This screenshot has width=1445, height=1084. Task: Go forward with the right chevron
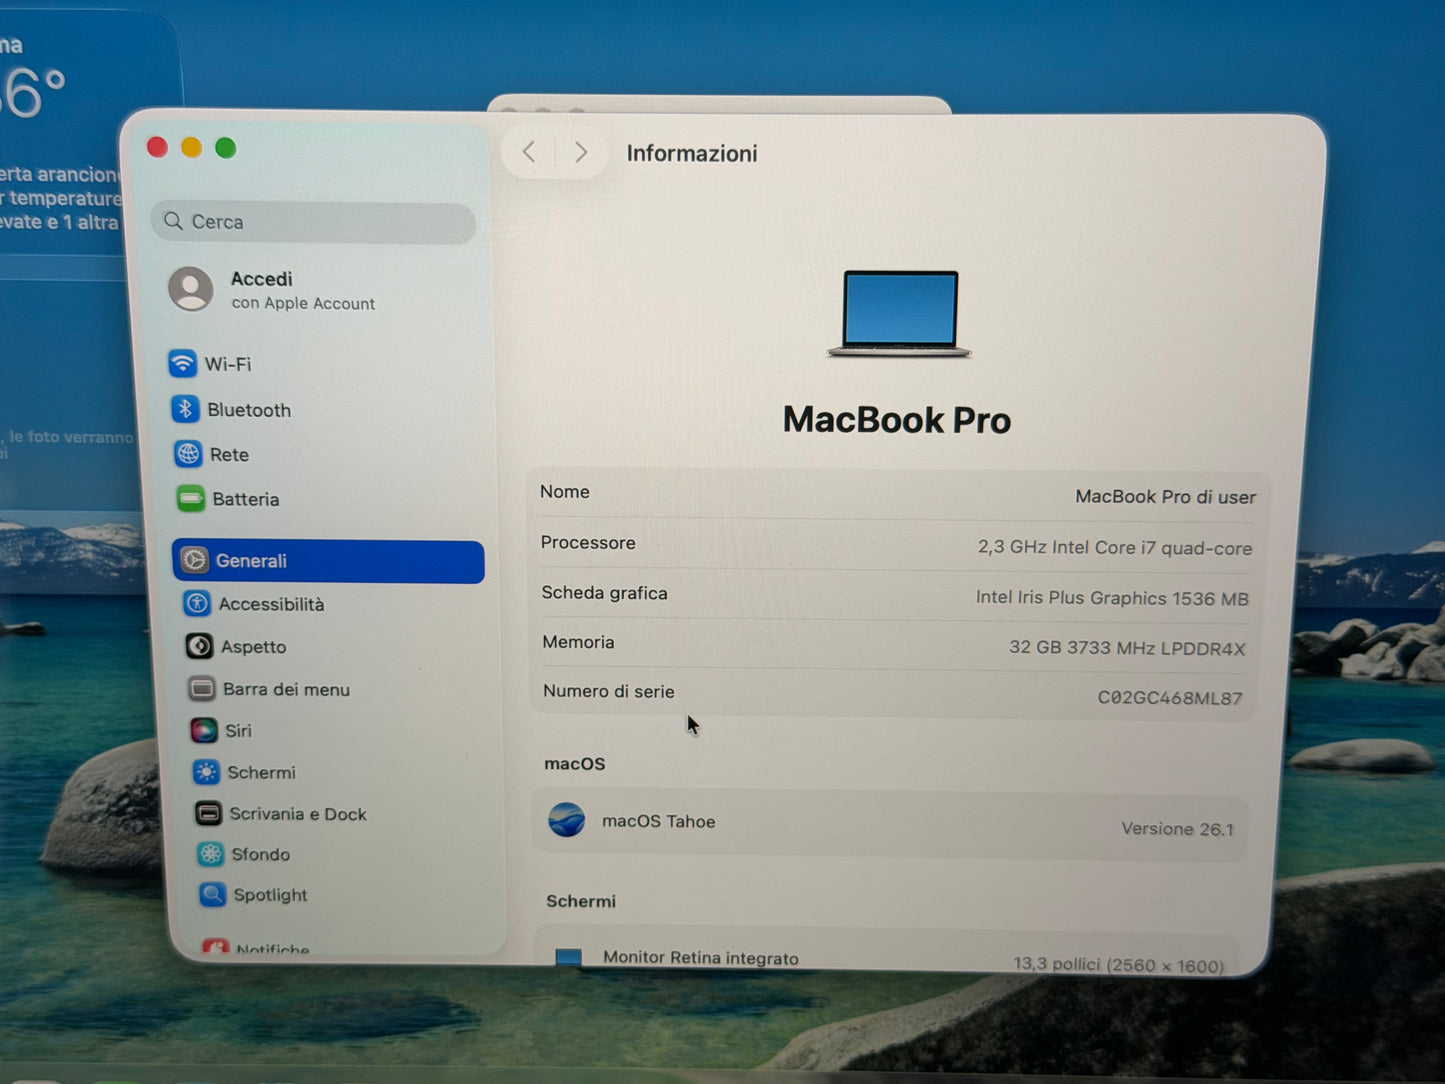click(x=580, y=152)
